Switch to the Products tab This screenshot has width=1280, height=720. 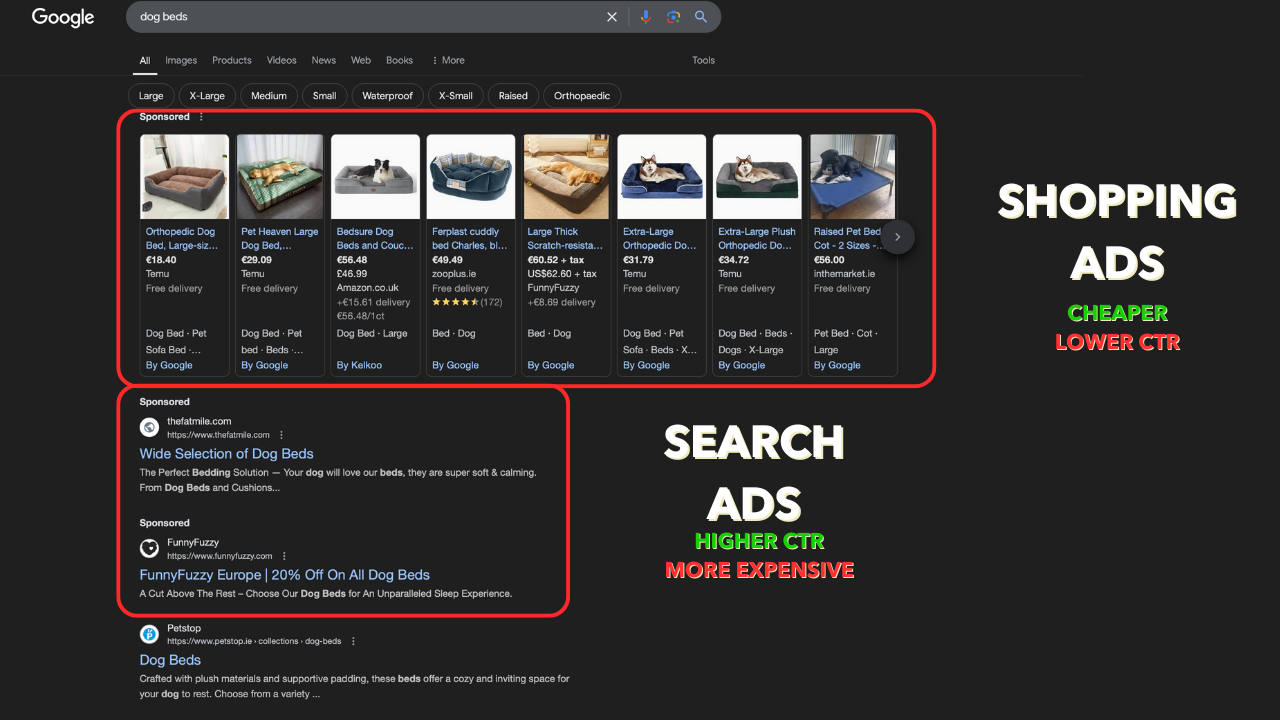[x=232, y=60]
